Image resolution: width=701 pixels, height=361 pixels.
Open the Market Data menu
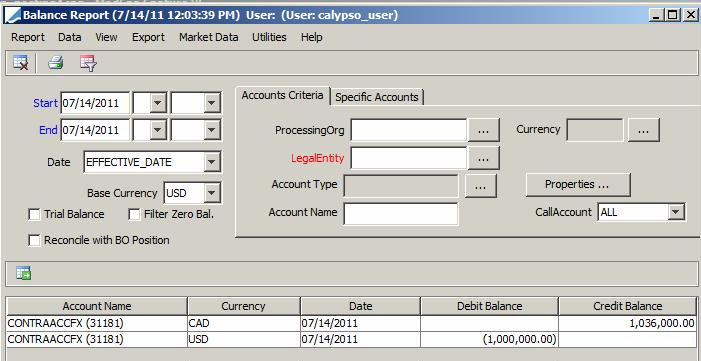tap(208, 37)
